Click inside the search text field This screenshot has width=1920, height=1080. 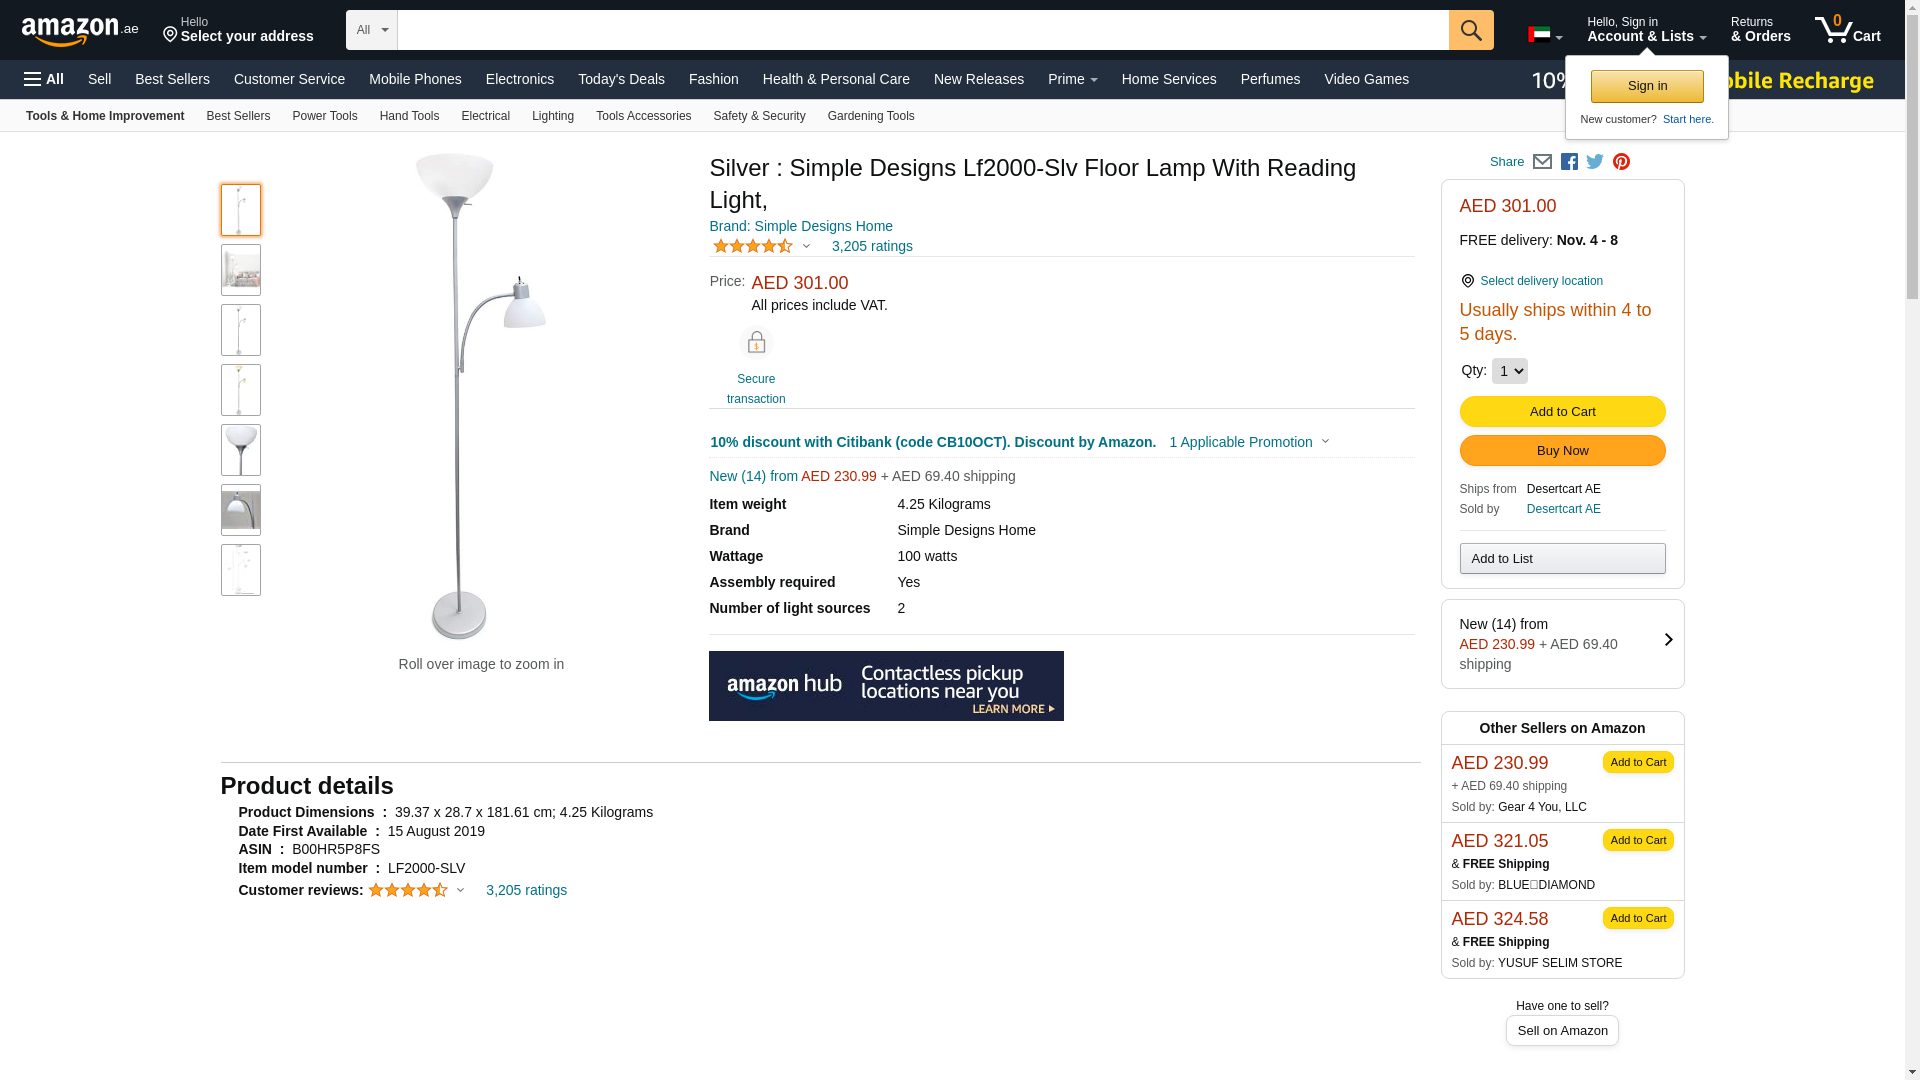[x=922, y=30]
